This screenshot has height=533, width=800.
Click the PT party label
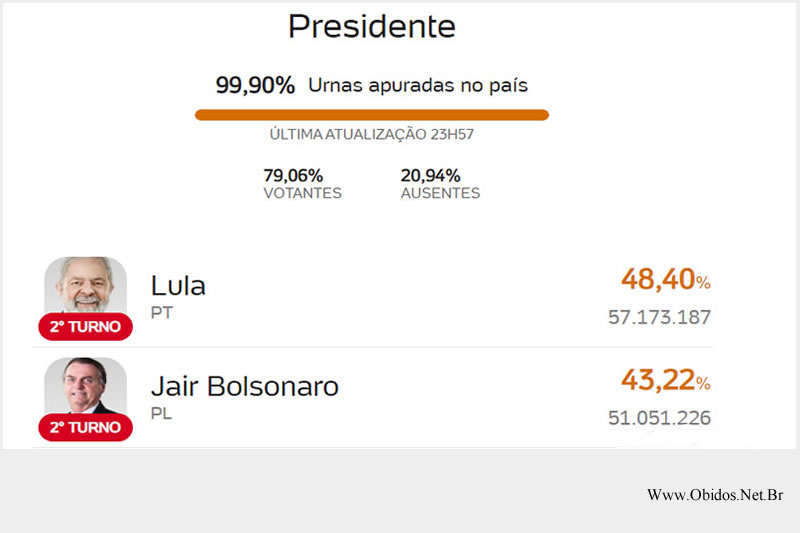point(162,313)
